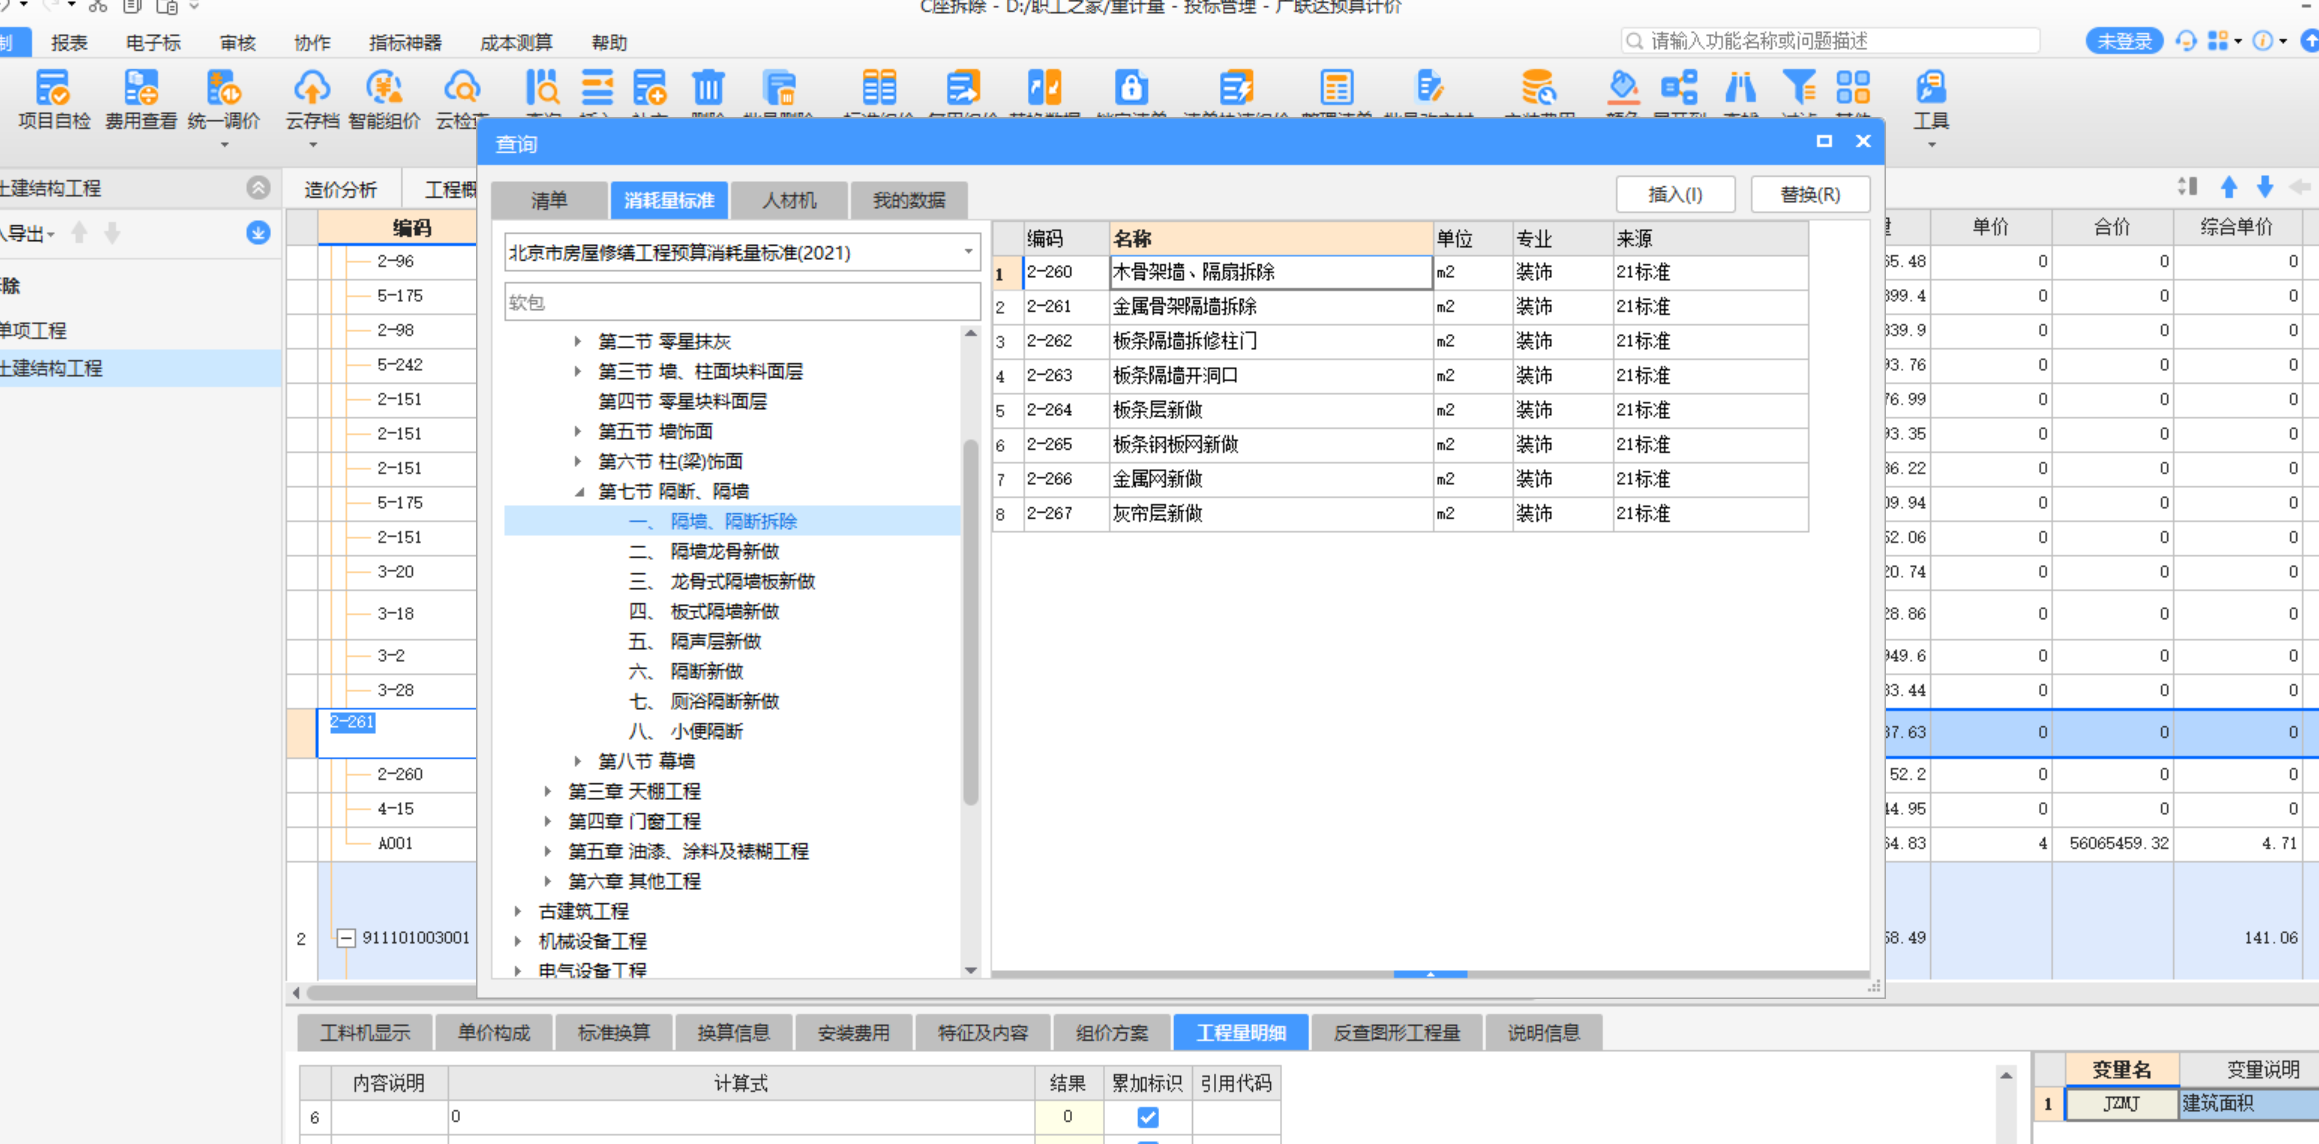This screenshot has width=2319, height=1144.
Task: Open the 费用查看 fee viewer
Action: click(141, 99)
